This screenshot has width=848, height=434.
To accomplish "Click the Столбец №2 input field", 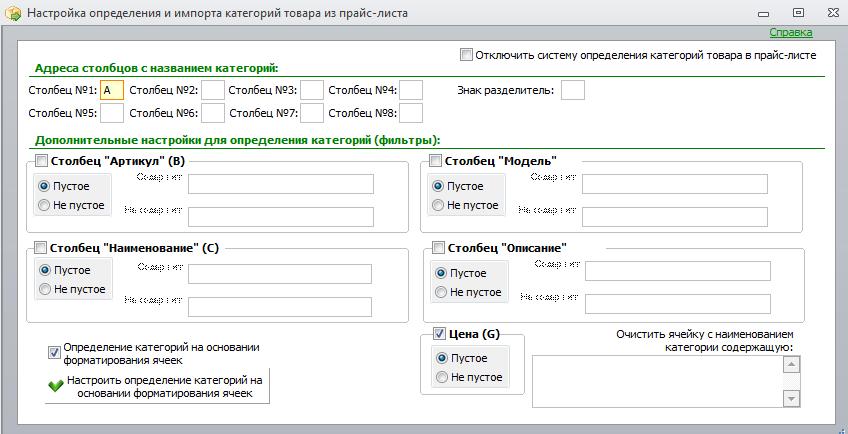I will [213, 90].
